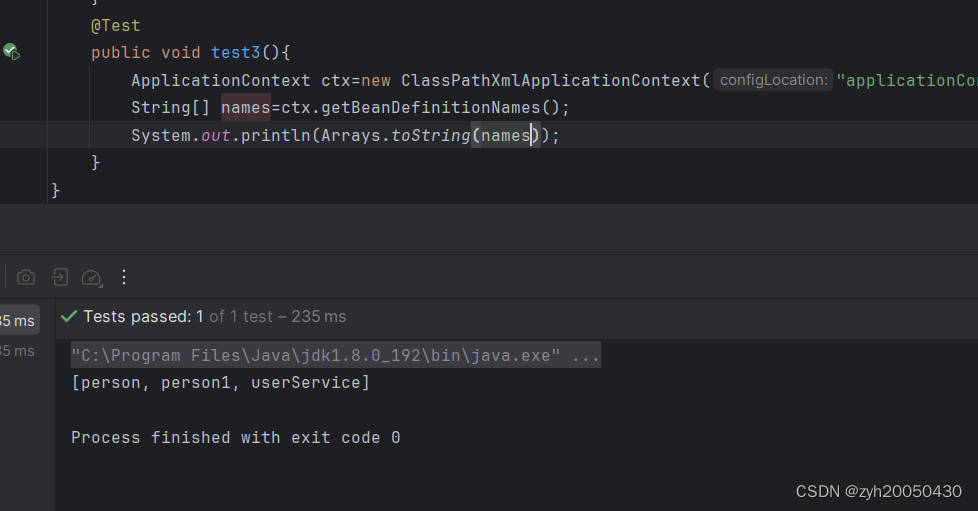Select the lower test duration row in tree
Screen dimensions: 978x511
coord(17,351)
